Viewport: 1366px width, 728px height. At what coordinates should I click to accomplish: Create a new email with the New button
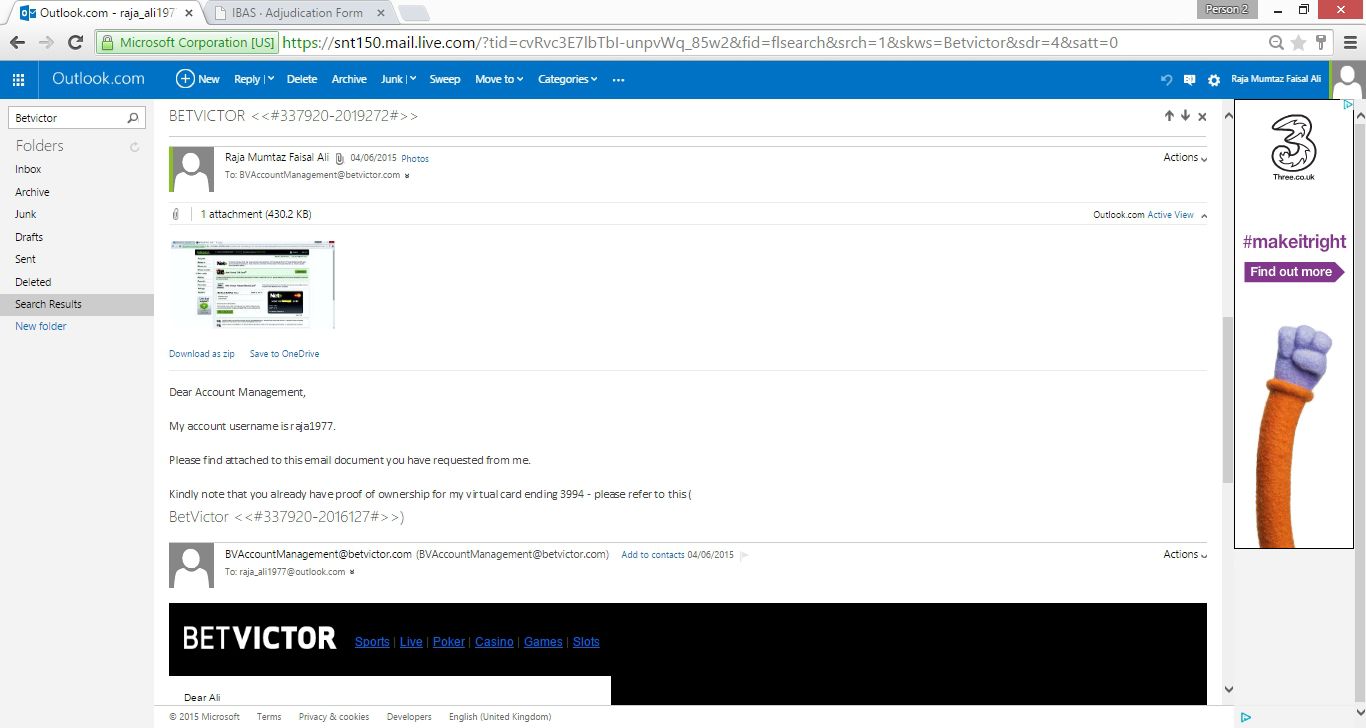(198, 79)
